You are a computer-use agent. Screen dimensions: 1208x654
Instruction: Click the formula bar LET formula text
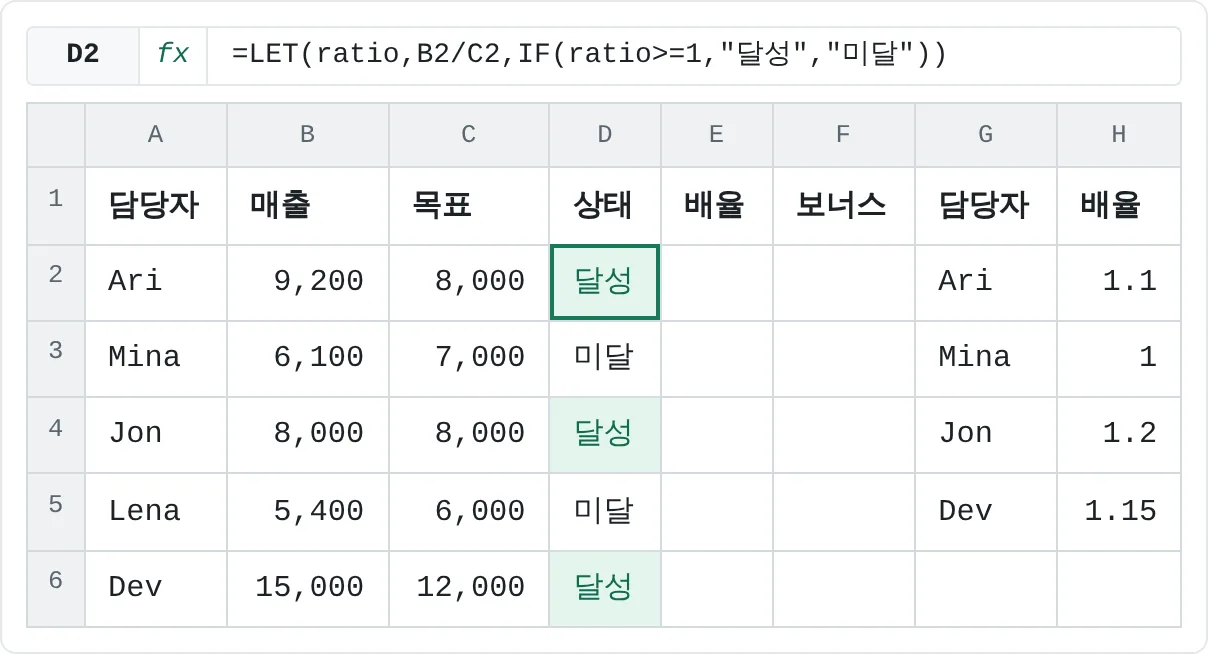[589, 55]
